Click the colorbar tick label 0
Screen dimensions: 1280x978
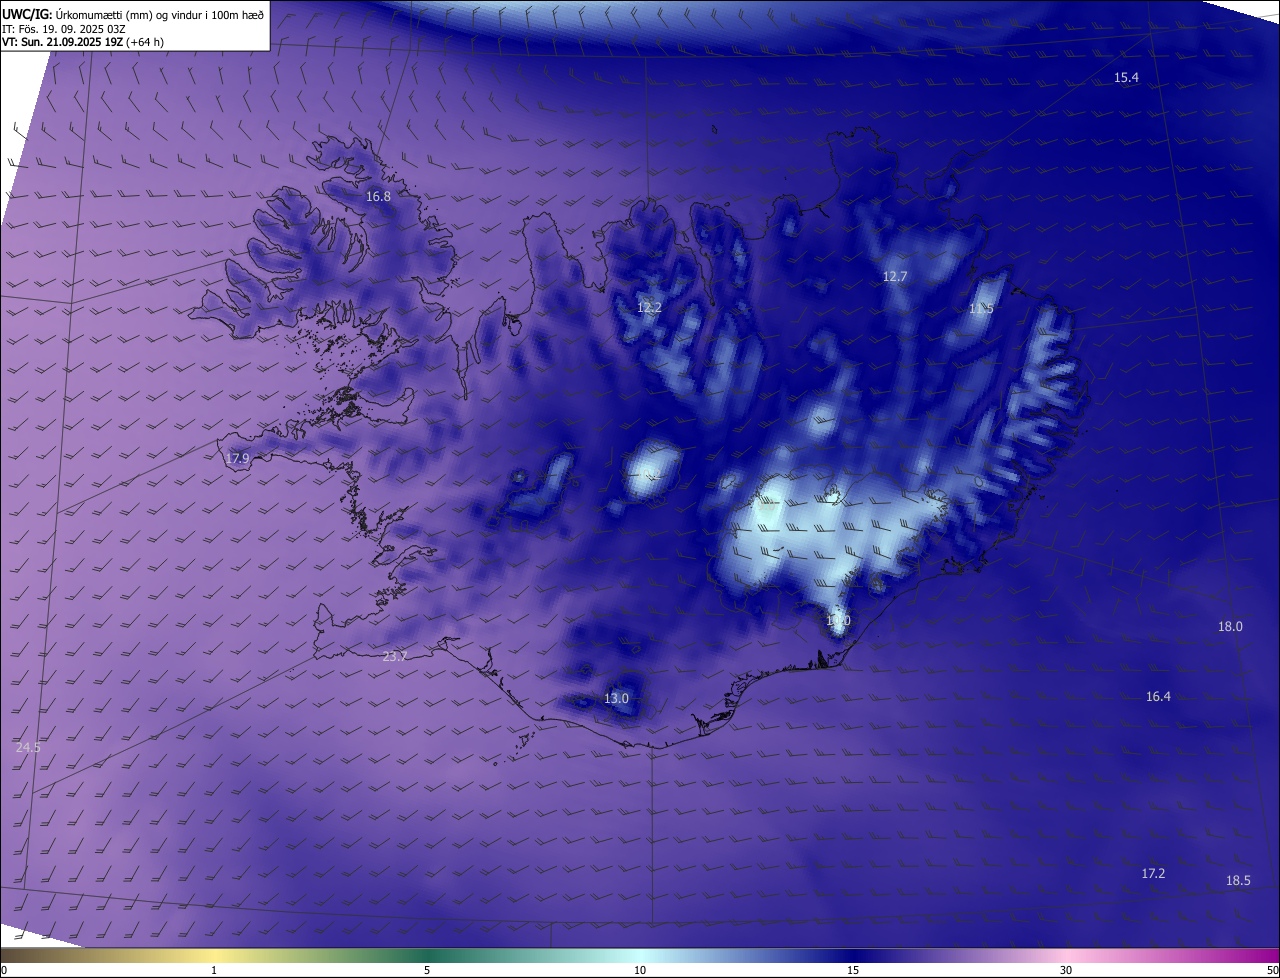pyautogui.click(x=4, y=971)
